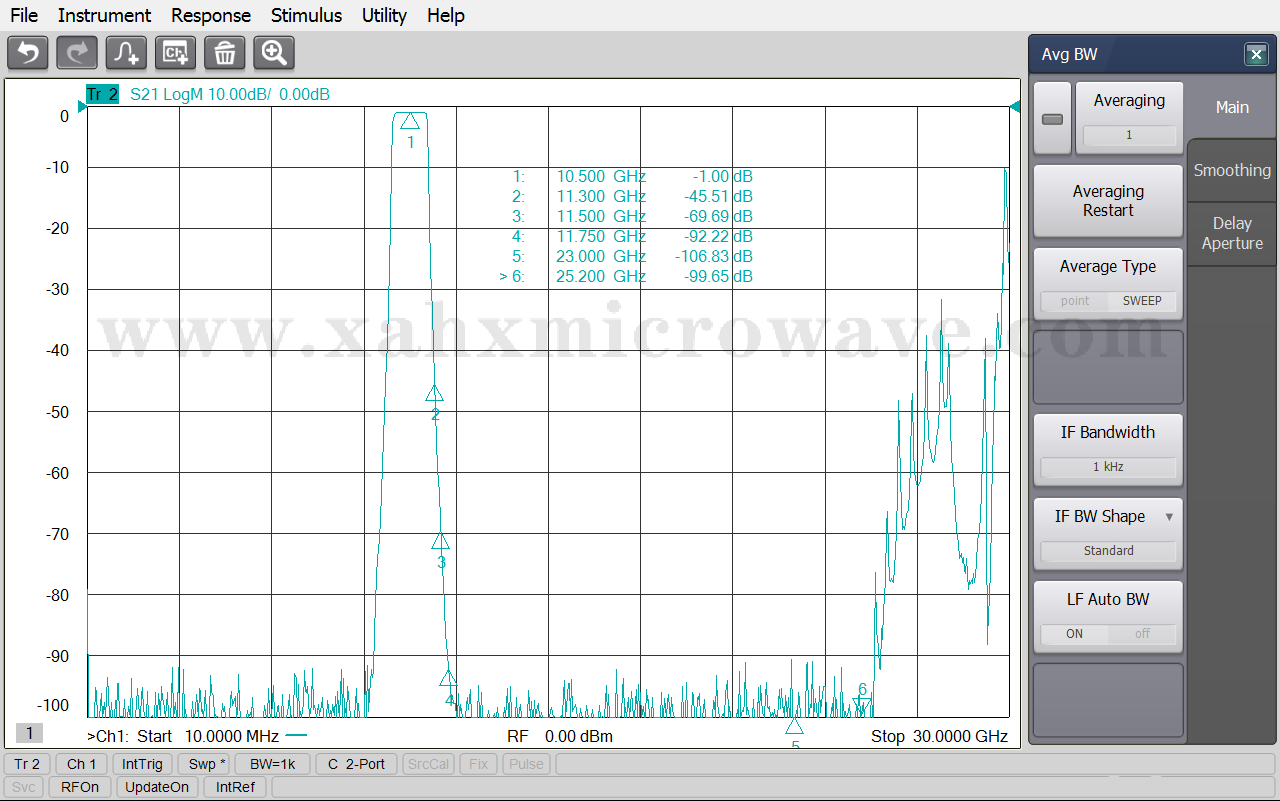Edit the IF Bandwidth 1 kHz value

[x=1108, y=467]
